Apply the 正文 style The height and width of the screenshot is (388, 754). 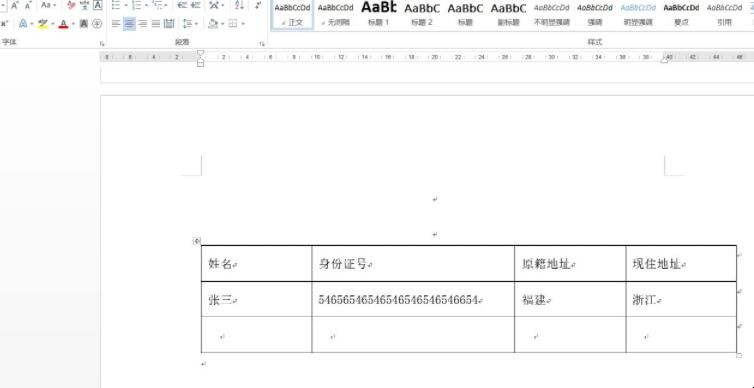point(292,14)
